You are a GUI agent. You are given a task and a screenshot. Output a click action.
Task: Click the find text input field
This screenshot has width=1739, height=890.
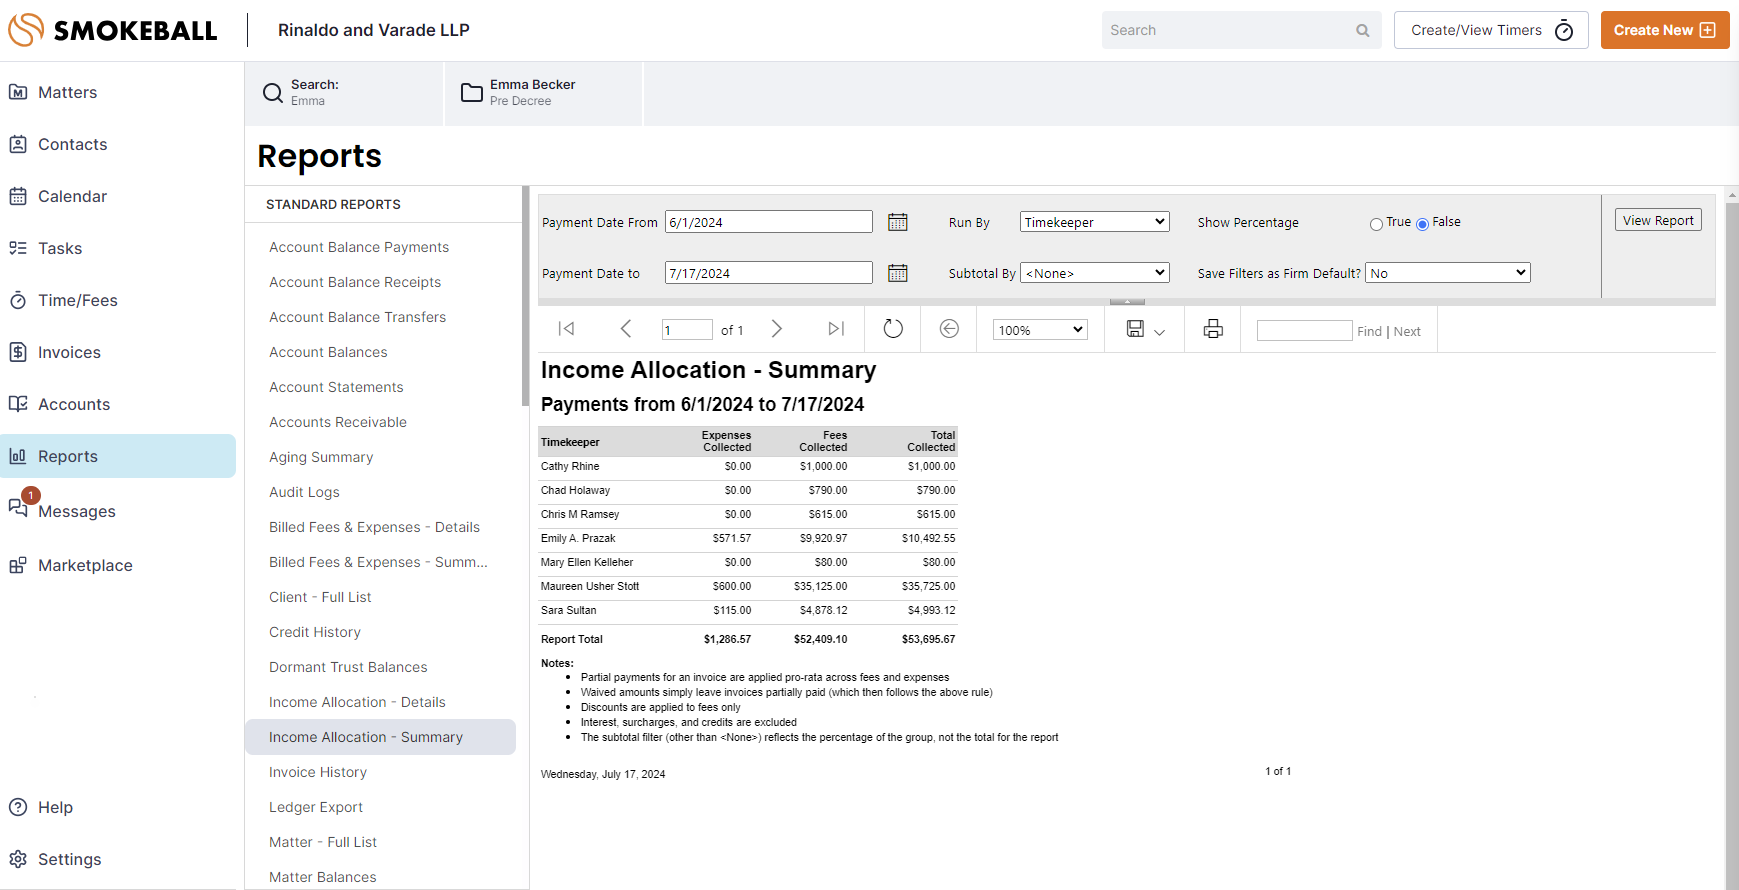[1304, 330]
